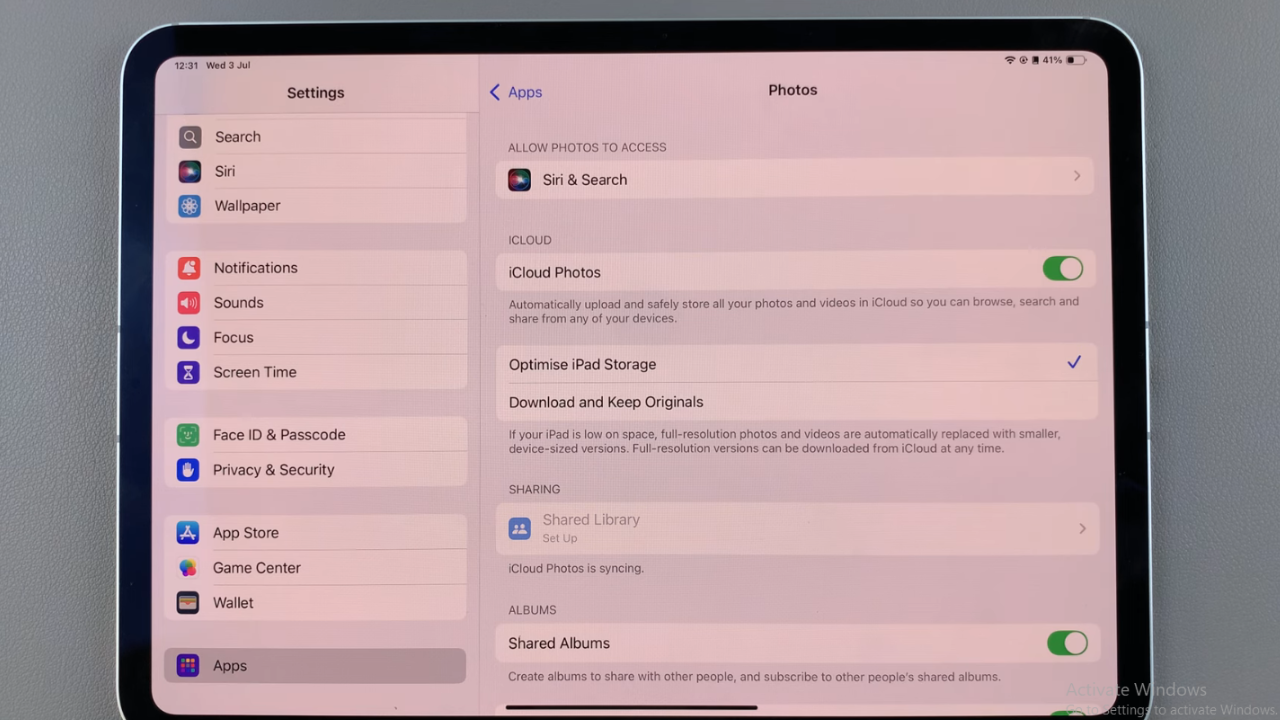Open App Store settings

pos(316,533)
